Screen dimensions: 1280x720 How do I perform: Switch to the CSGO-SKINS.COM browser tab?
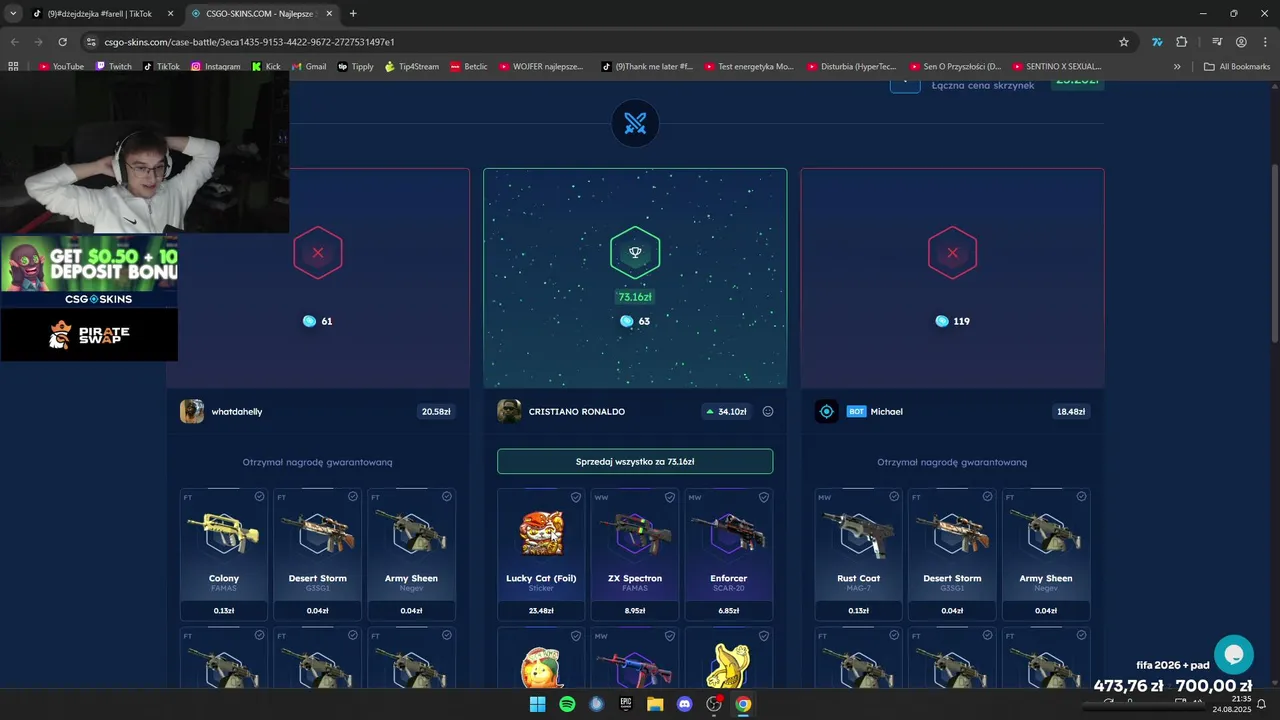(262, 14)
